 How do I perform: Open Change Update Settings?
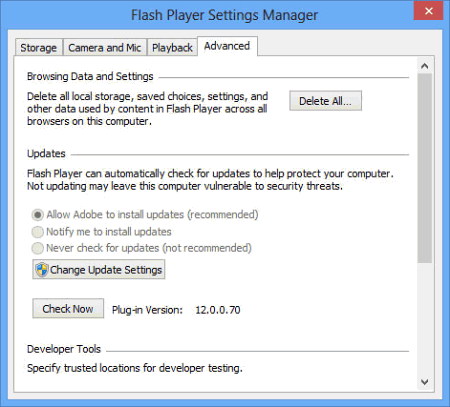click(99, 269)
